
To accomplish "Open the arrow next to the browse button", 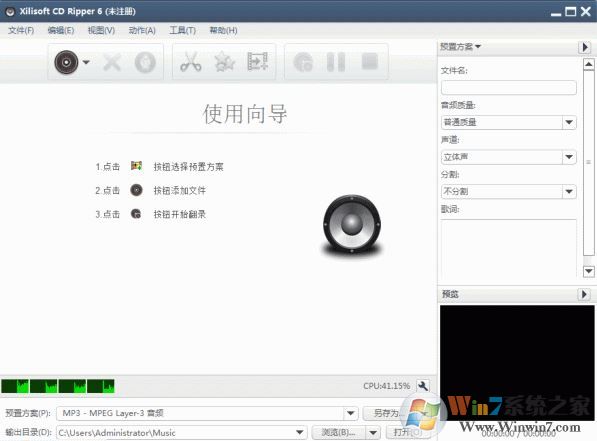I will [x=373, y=433].
